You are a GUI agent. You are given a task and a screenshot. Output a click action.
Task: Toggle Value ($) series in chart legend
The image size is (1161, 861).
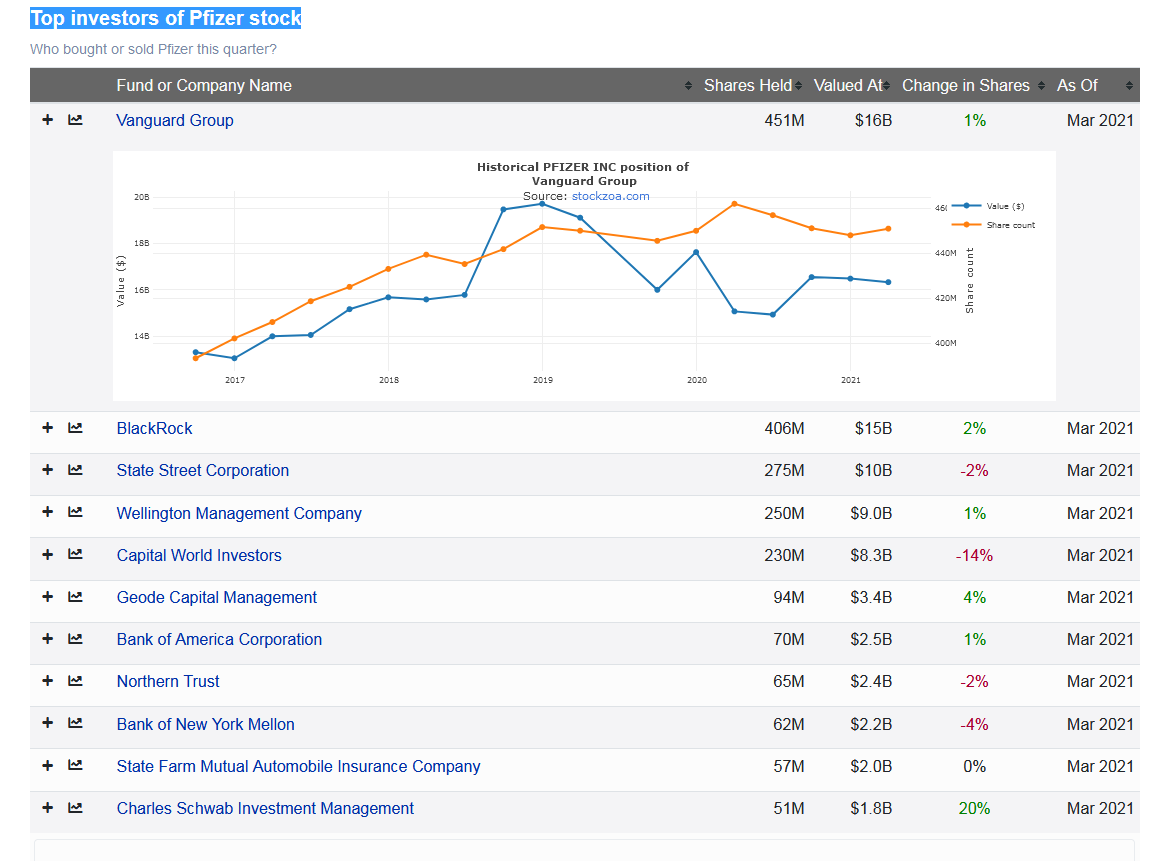(x=988, y=206)
